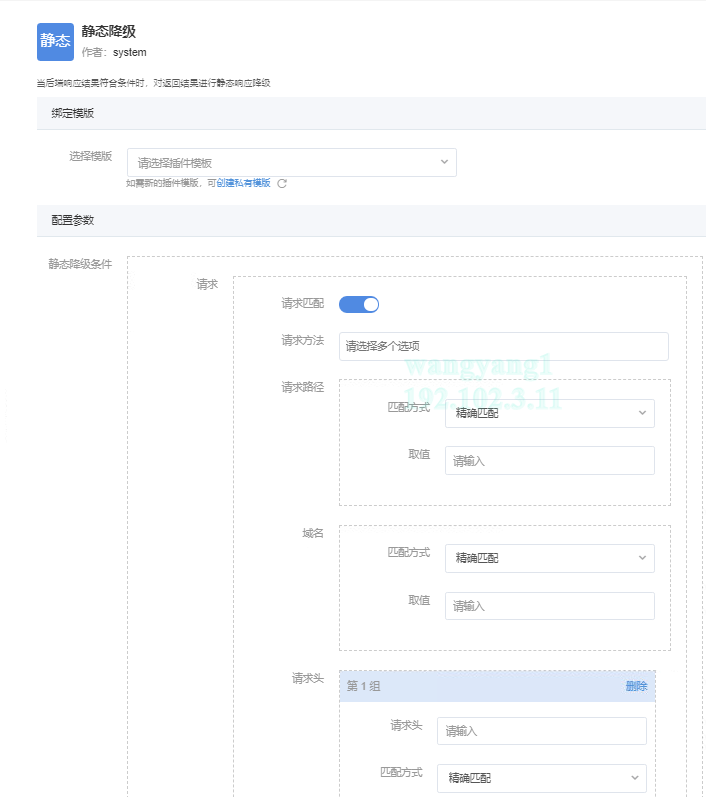Click the blue 静态 plugin logo icon
706x797 pixels.
[x=55, y=41]
